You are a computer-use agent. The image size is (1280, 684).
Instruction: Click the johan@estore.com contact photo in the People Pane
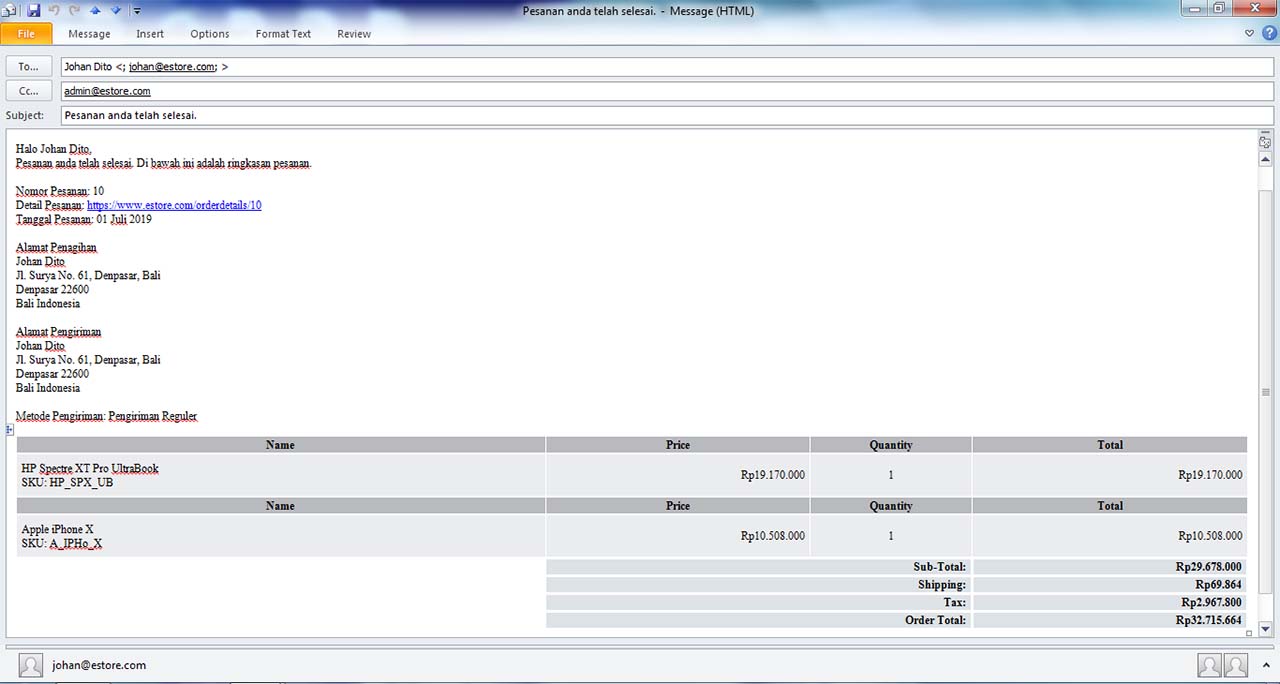[31, 665]
